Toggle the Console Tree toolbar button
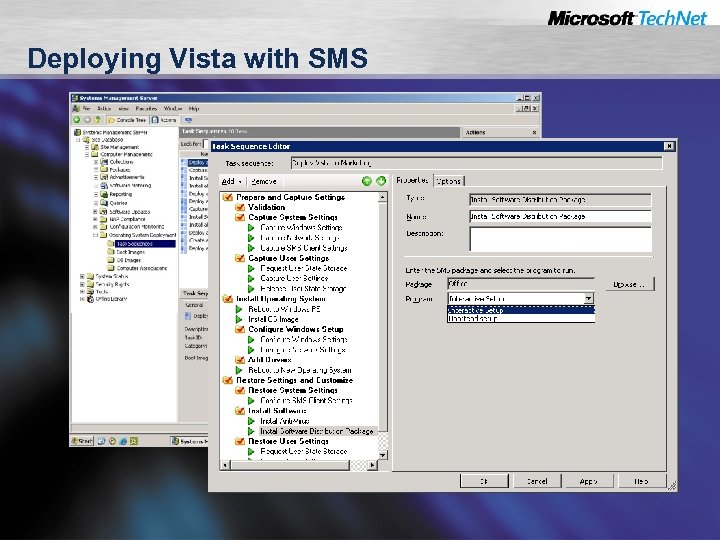720x540 pixels. tap(127, 120)
